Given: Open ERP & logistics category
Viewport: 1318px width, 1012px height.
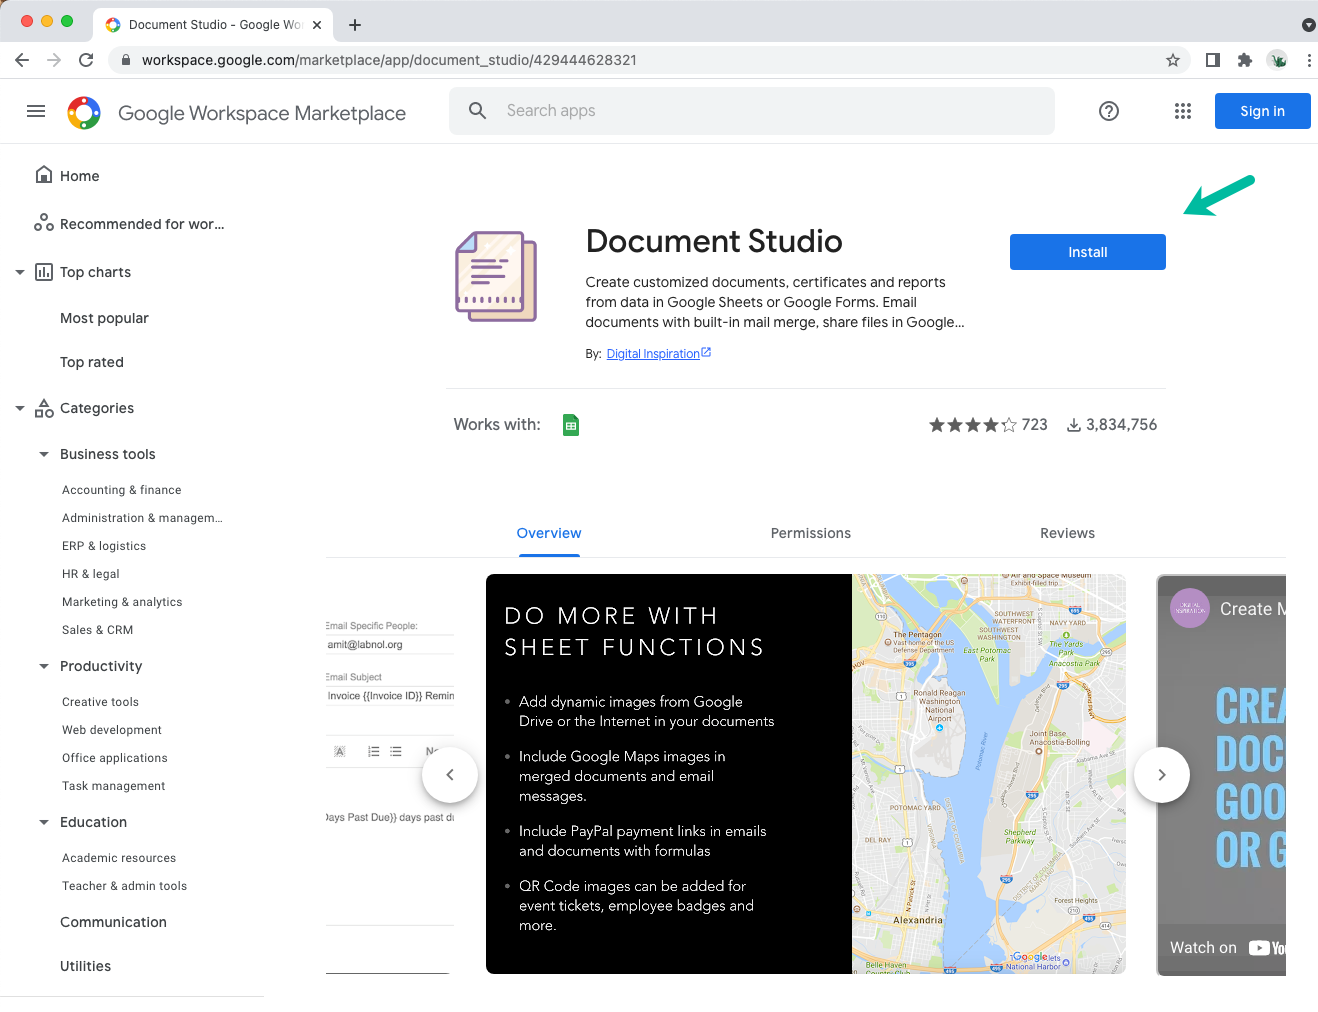Looking at the screenshot, I should (x=104, y=546).
